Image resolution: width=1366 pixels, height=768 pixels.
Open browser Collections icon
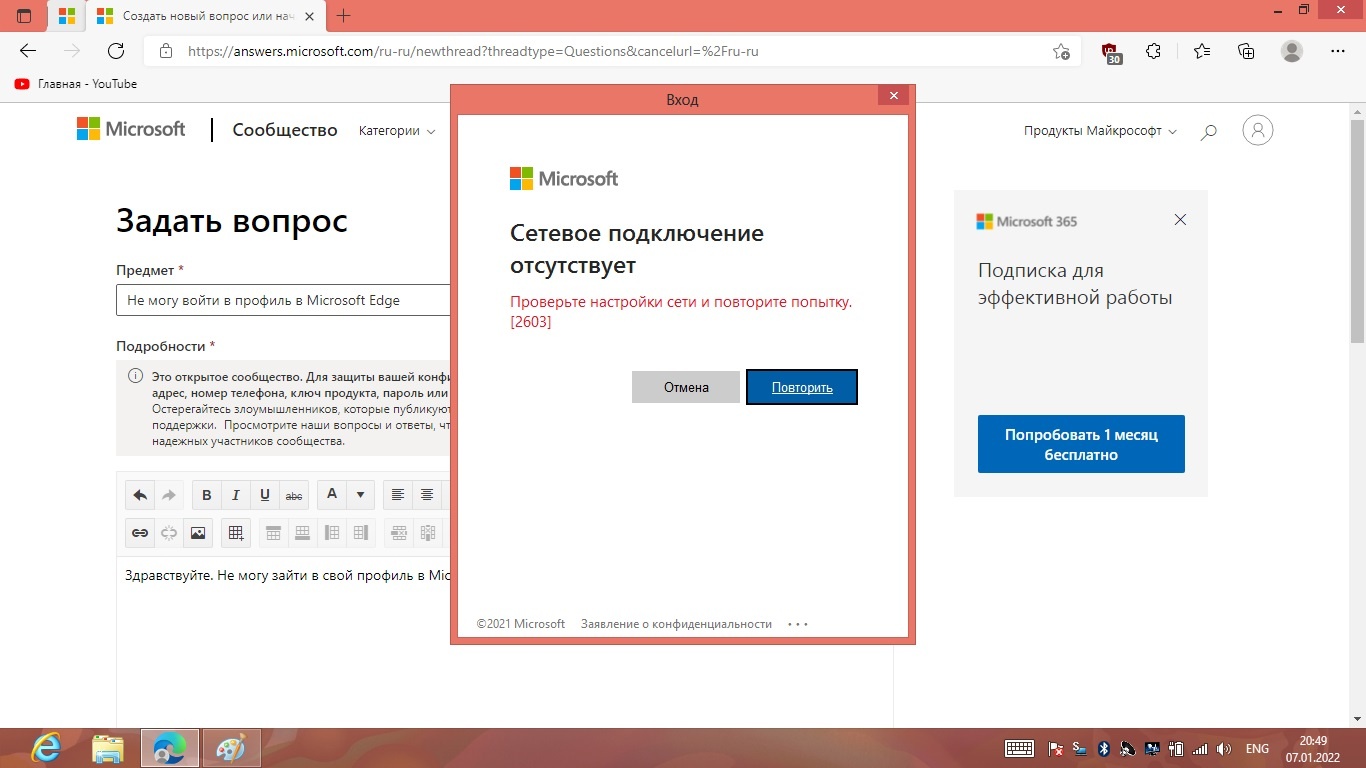coord(1246,51)
